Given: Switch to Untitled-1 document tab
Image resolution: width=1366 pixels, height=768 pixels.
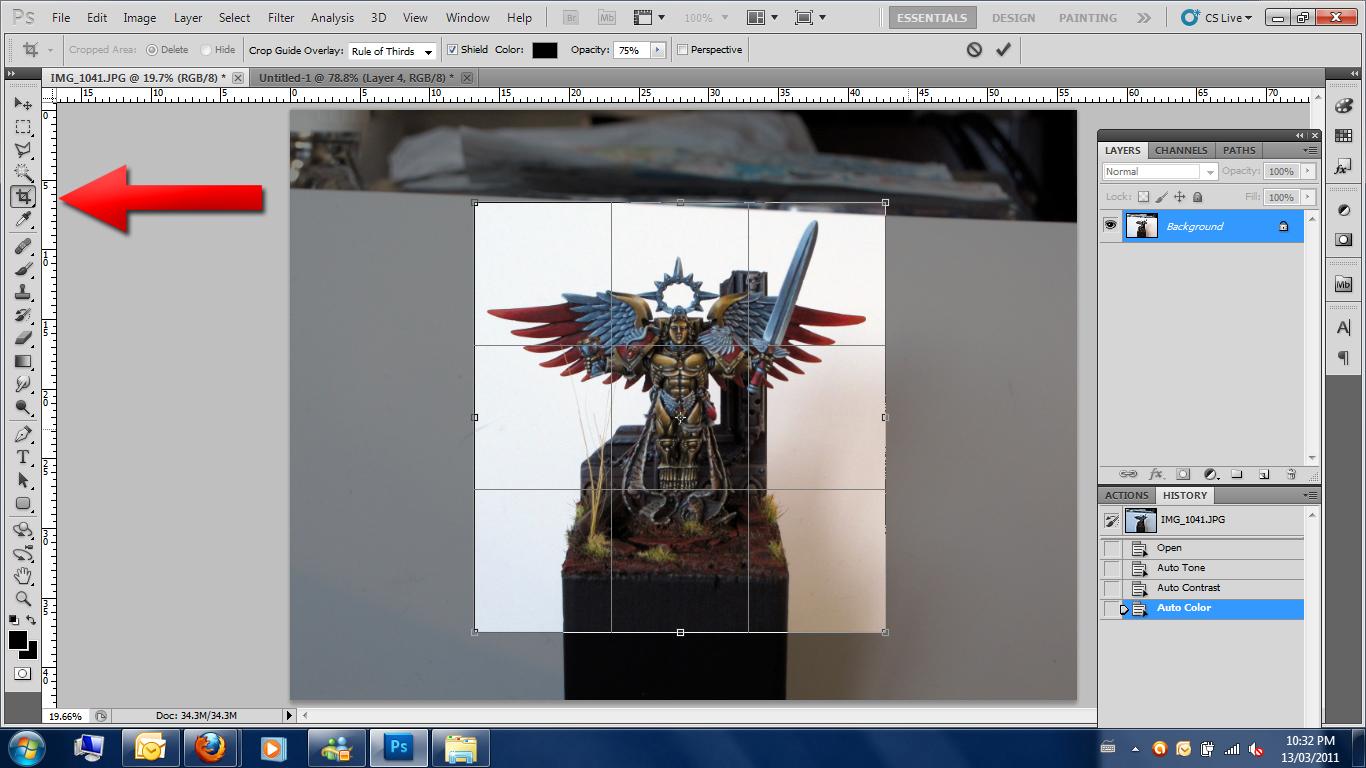Looking at the screenshot, I should click(355, 77).
